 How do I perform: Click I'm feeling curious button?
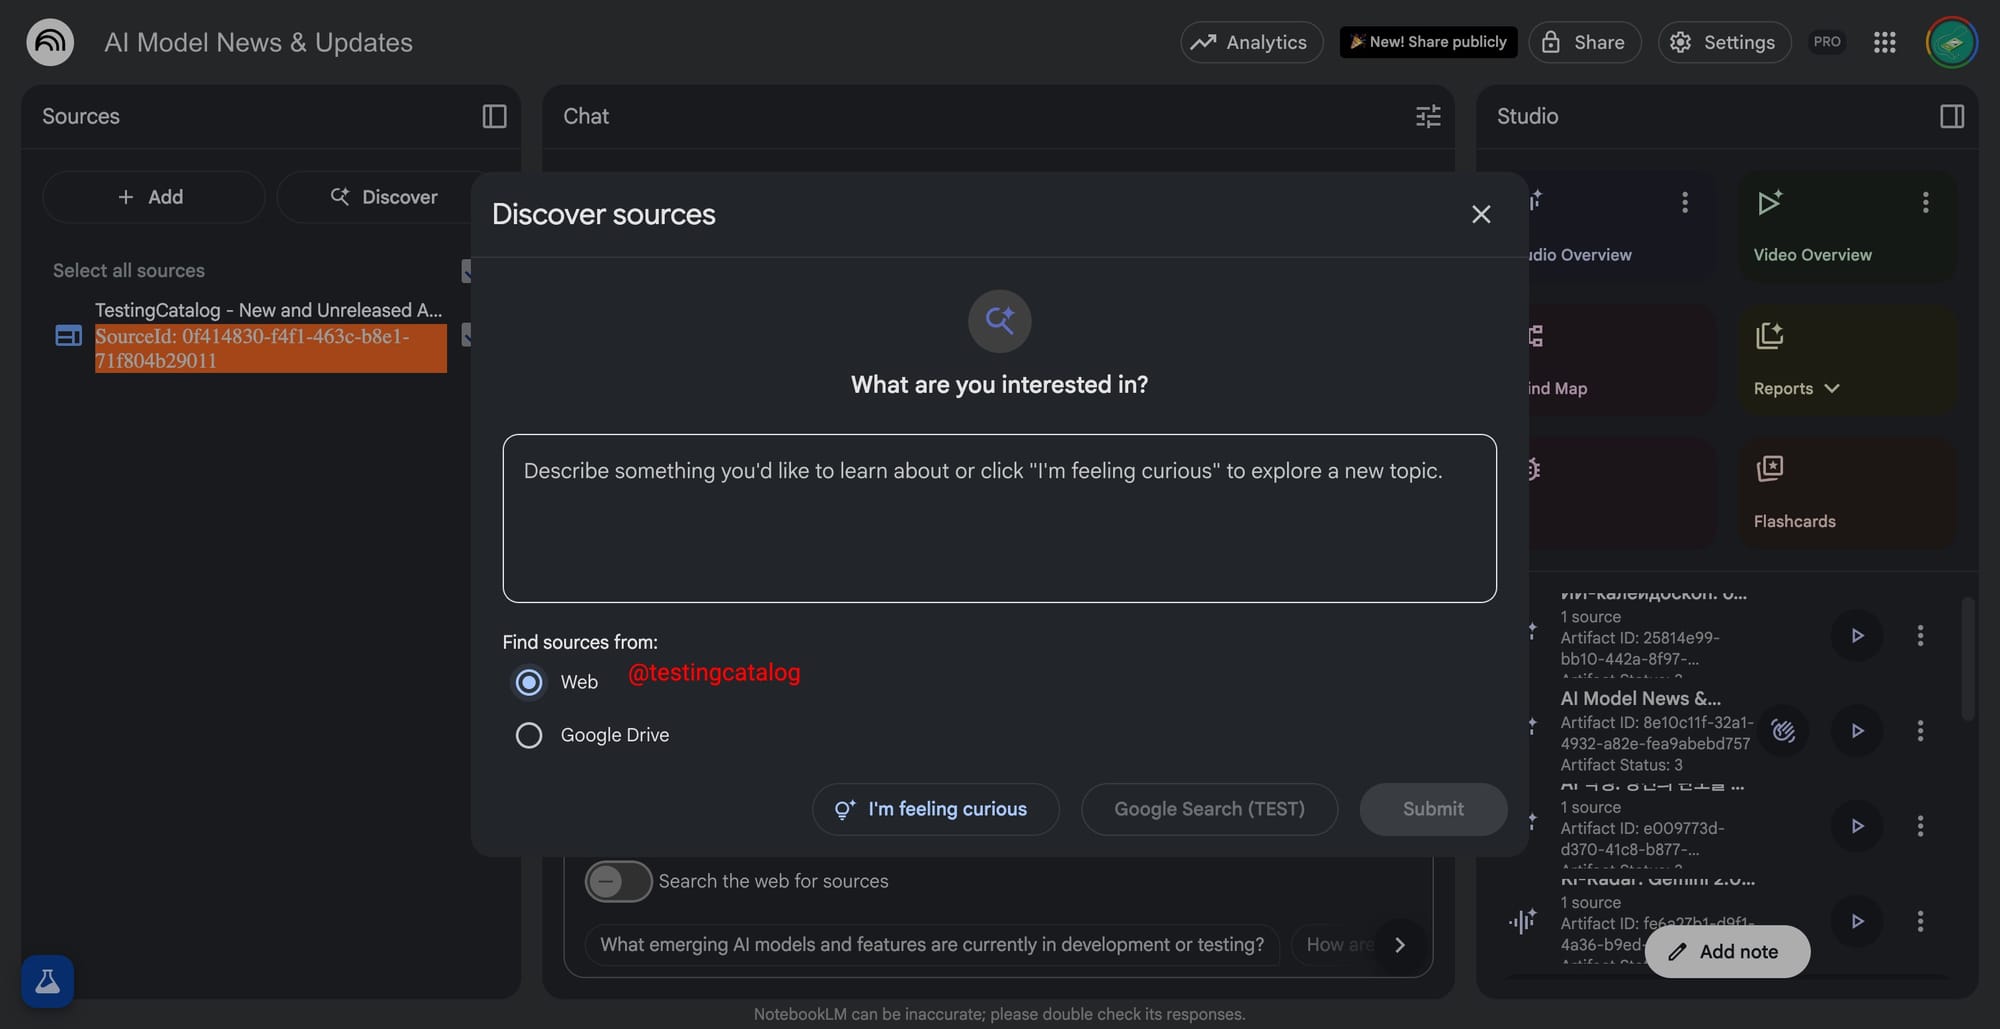(x=935, y=809)
